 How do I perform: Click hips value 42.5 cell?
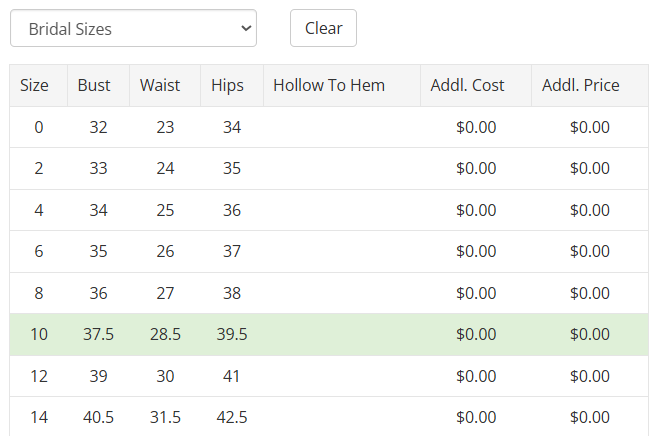pos(232,417)
